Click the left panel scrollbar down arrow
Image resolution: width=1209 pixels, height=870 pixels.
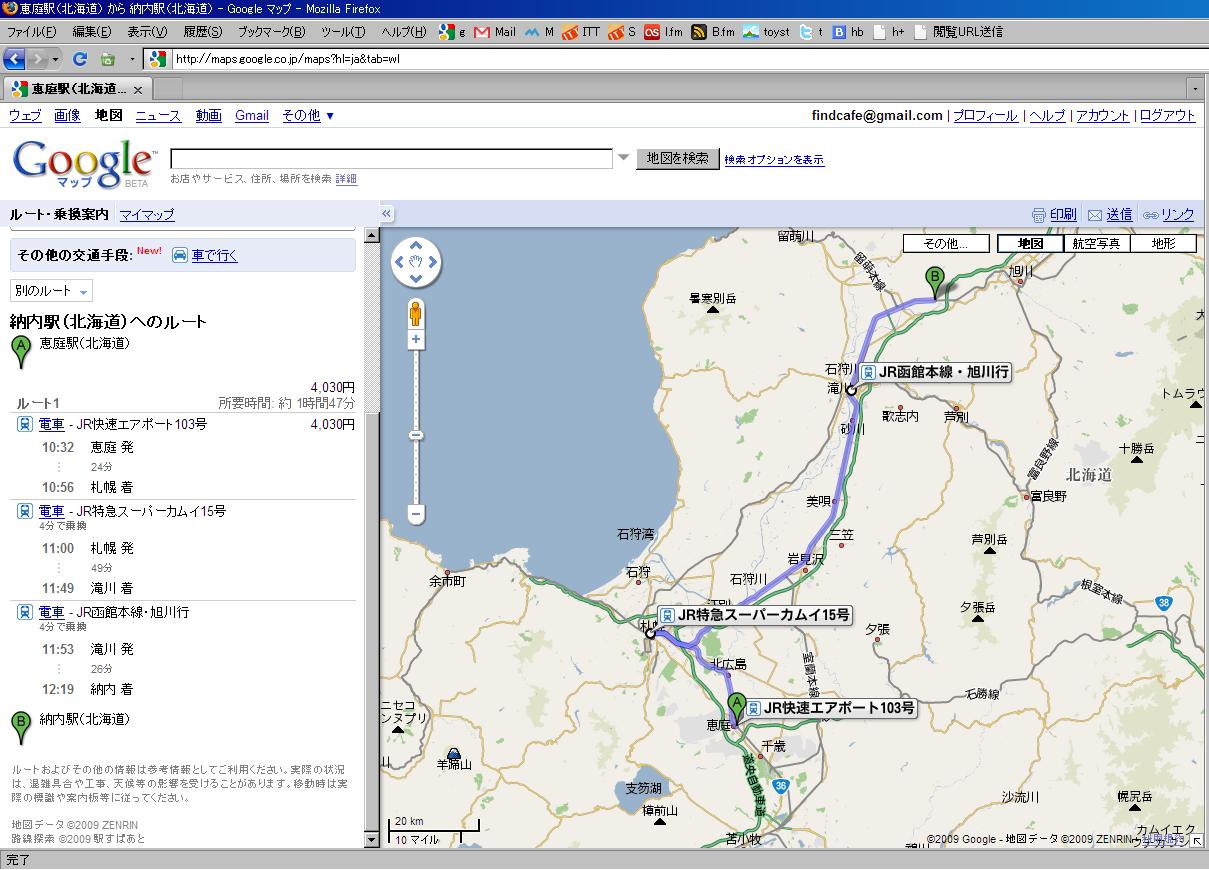point(372,841)
